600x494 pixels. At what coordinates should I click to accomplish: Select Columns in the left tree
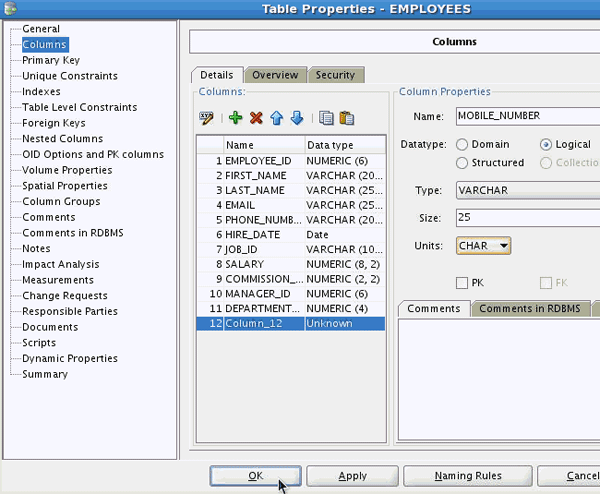coord(44,45)
